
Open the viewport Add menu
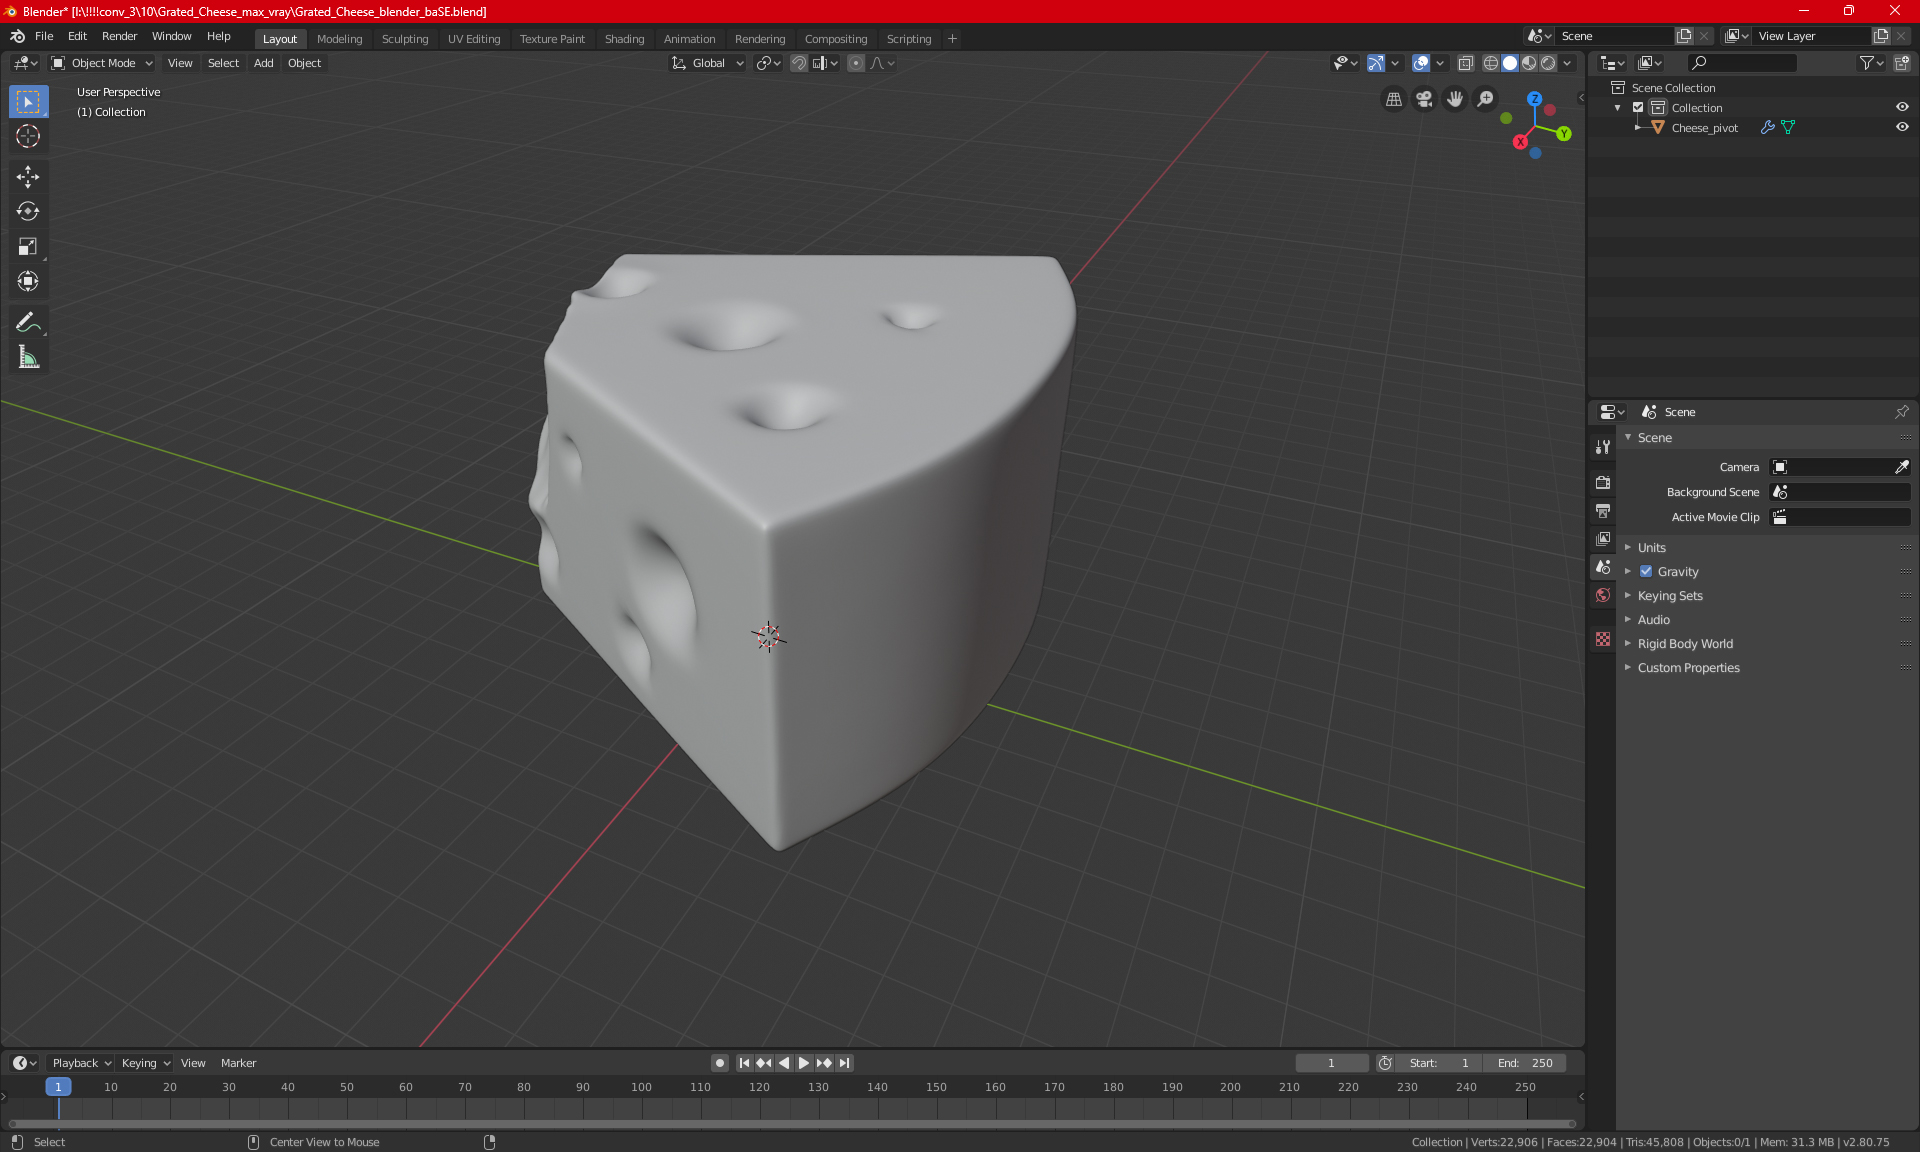tap(263, 63)
